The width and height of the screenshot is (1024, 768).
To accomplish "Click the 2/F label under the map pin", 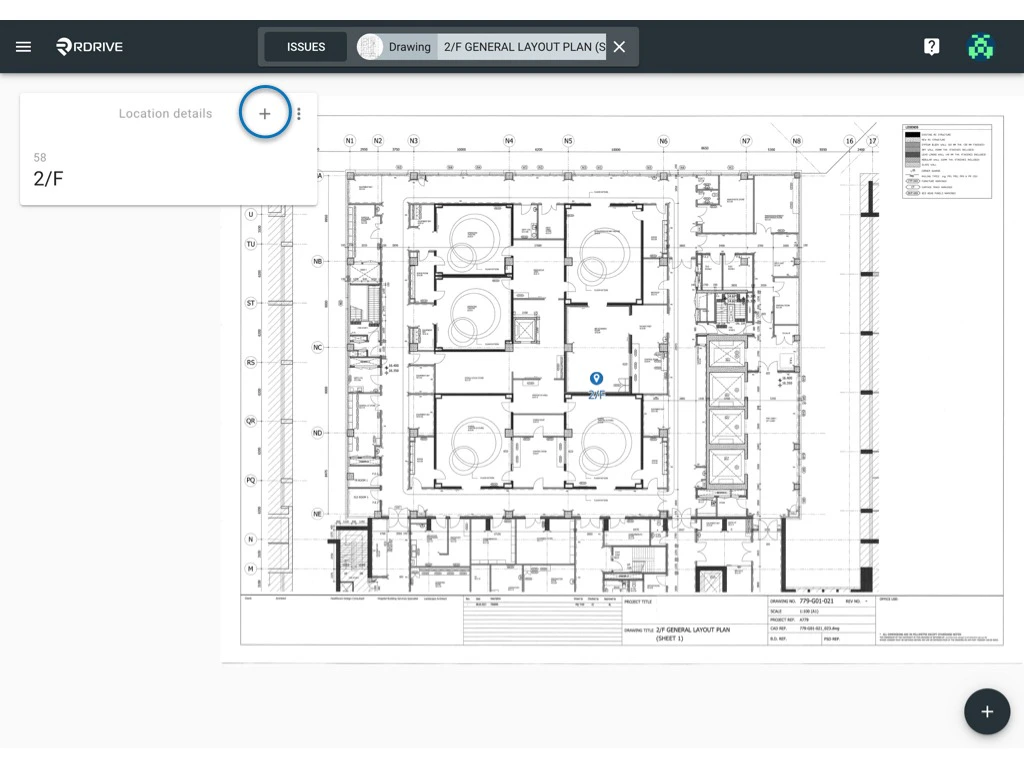I will point(597,395).
